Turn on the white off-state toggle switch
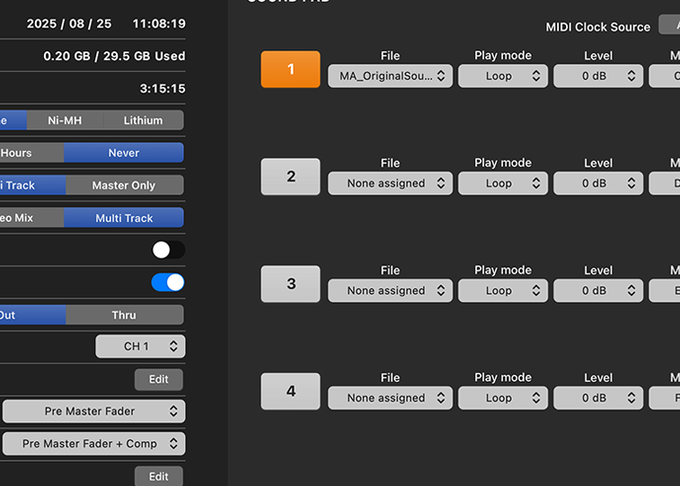The image size is (680, 486). 168,250
